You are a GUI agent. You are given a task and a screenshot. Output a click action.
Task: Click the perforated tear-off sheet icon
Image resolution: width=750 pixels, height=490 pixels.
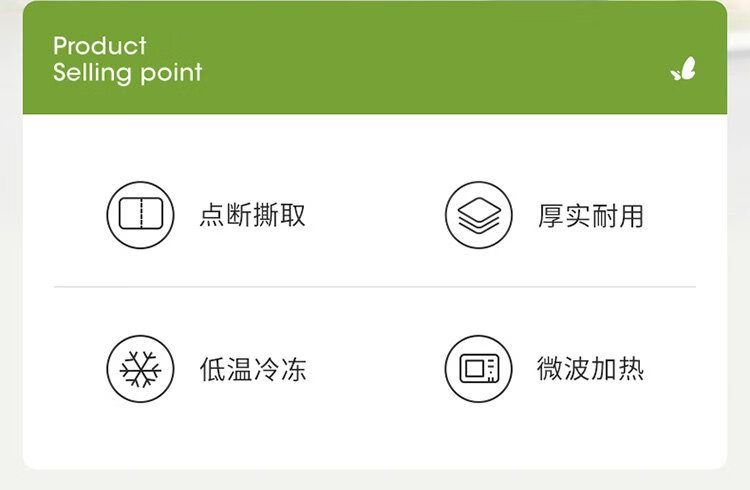click(140, 215)
